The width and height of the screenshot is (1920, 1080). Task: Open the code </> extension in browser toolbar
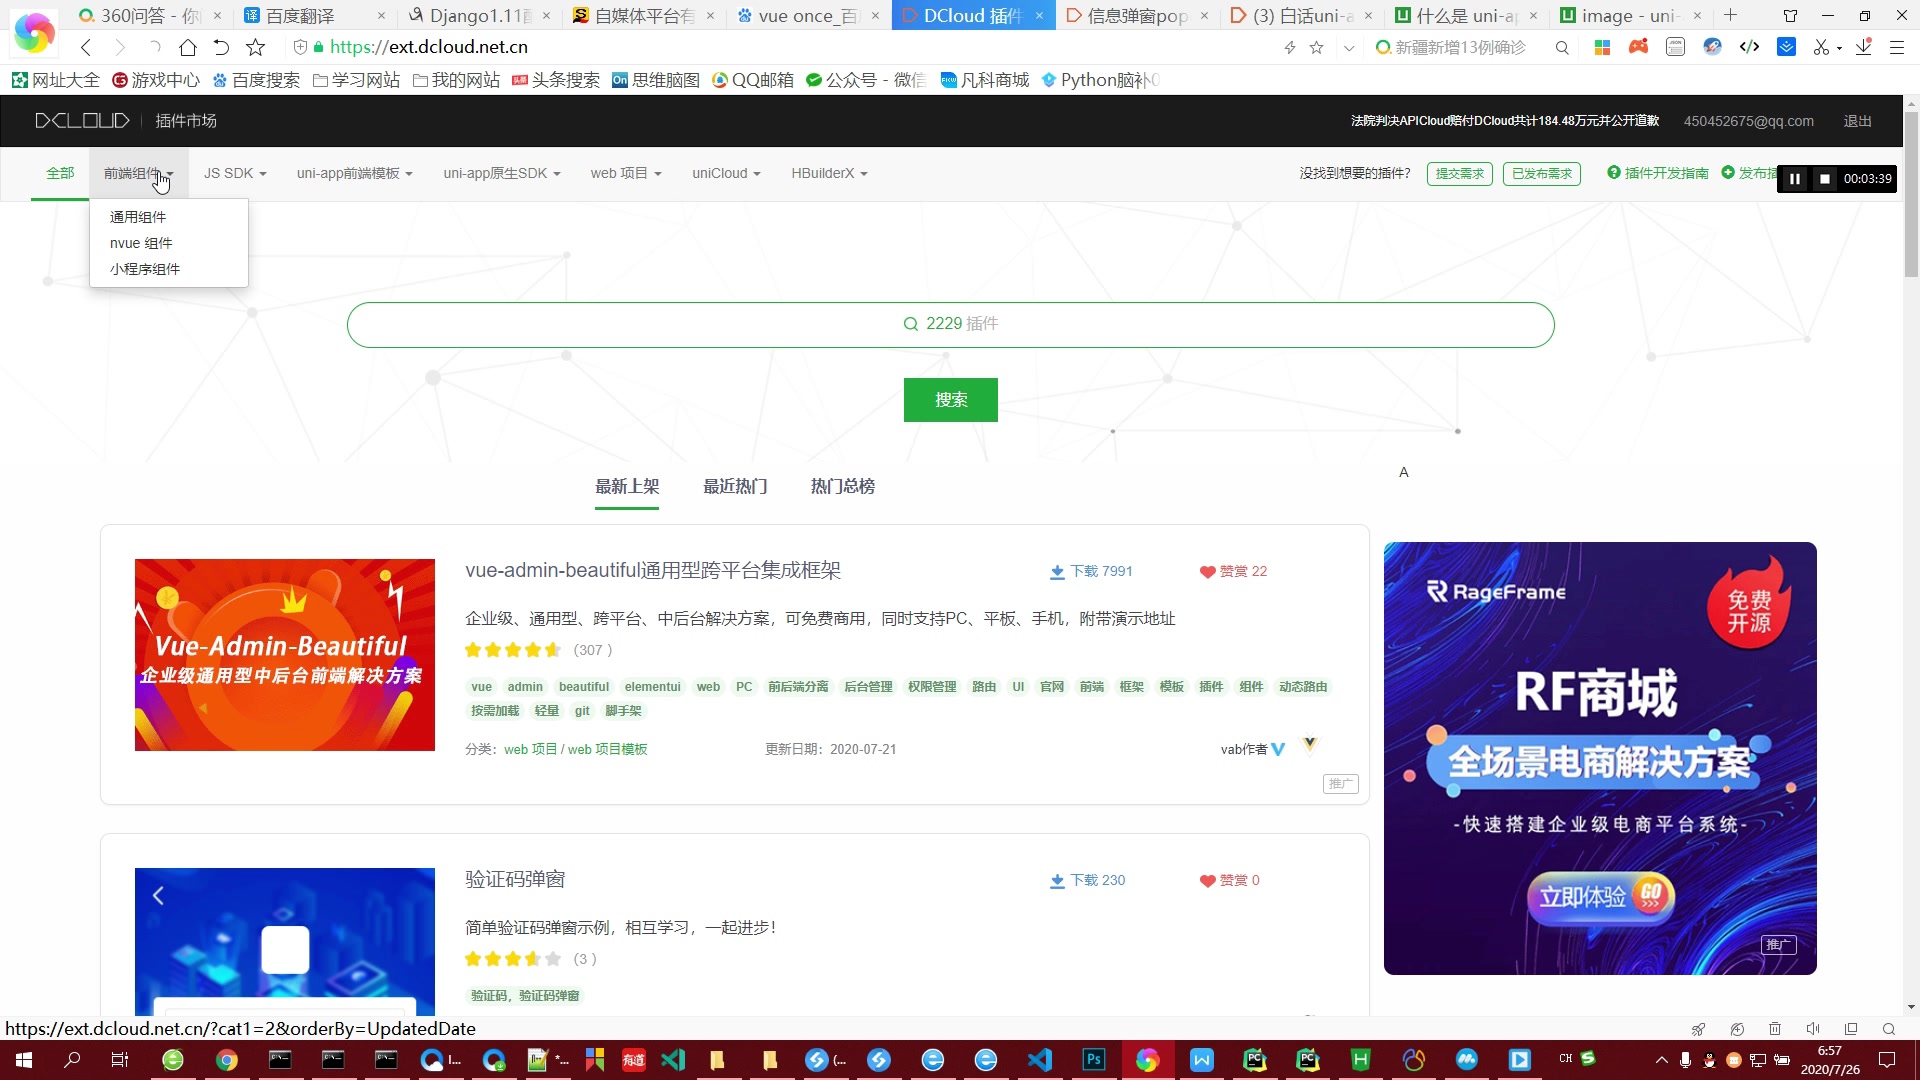1749,46
